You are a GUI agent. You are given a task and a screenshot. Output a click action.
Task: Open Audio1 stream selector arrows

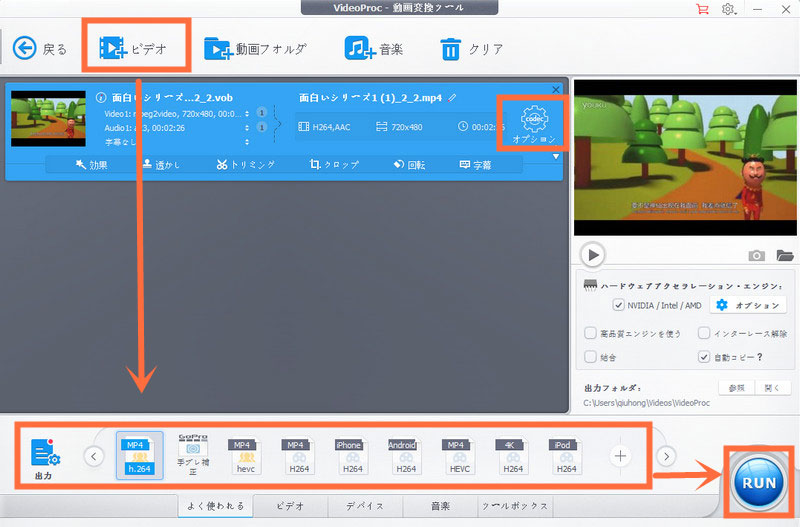click(247, 128)
